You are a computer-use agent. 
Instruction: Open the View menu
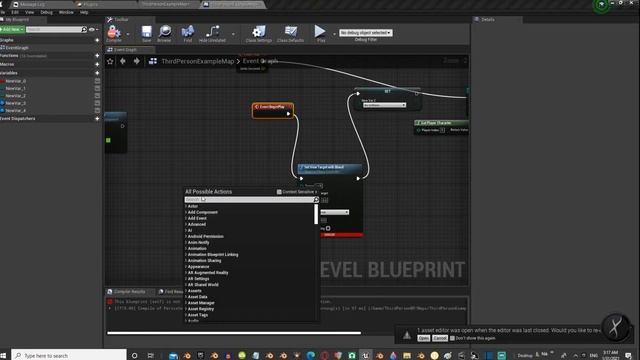pos(30,12)
